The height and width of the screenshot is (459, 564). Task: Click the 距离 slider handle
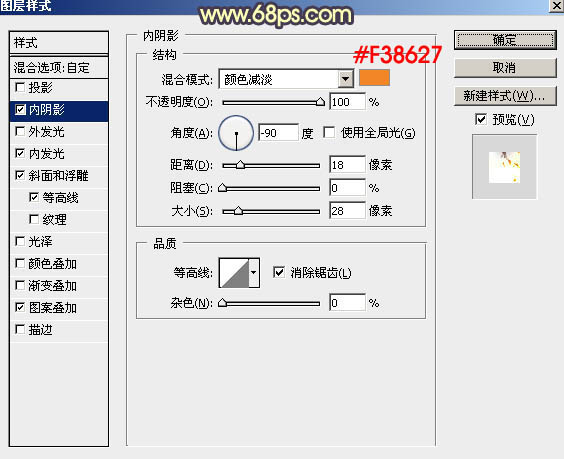pos(240,165)
